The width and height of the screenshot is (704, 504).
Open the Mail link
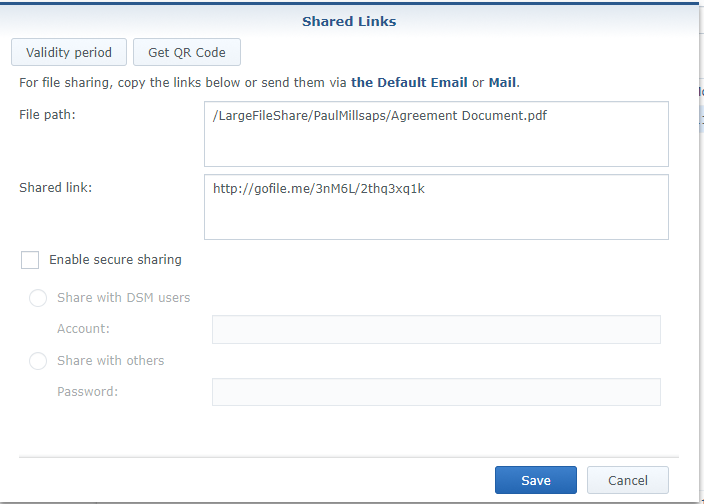[502, 83]
